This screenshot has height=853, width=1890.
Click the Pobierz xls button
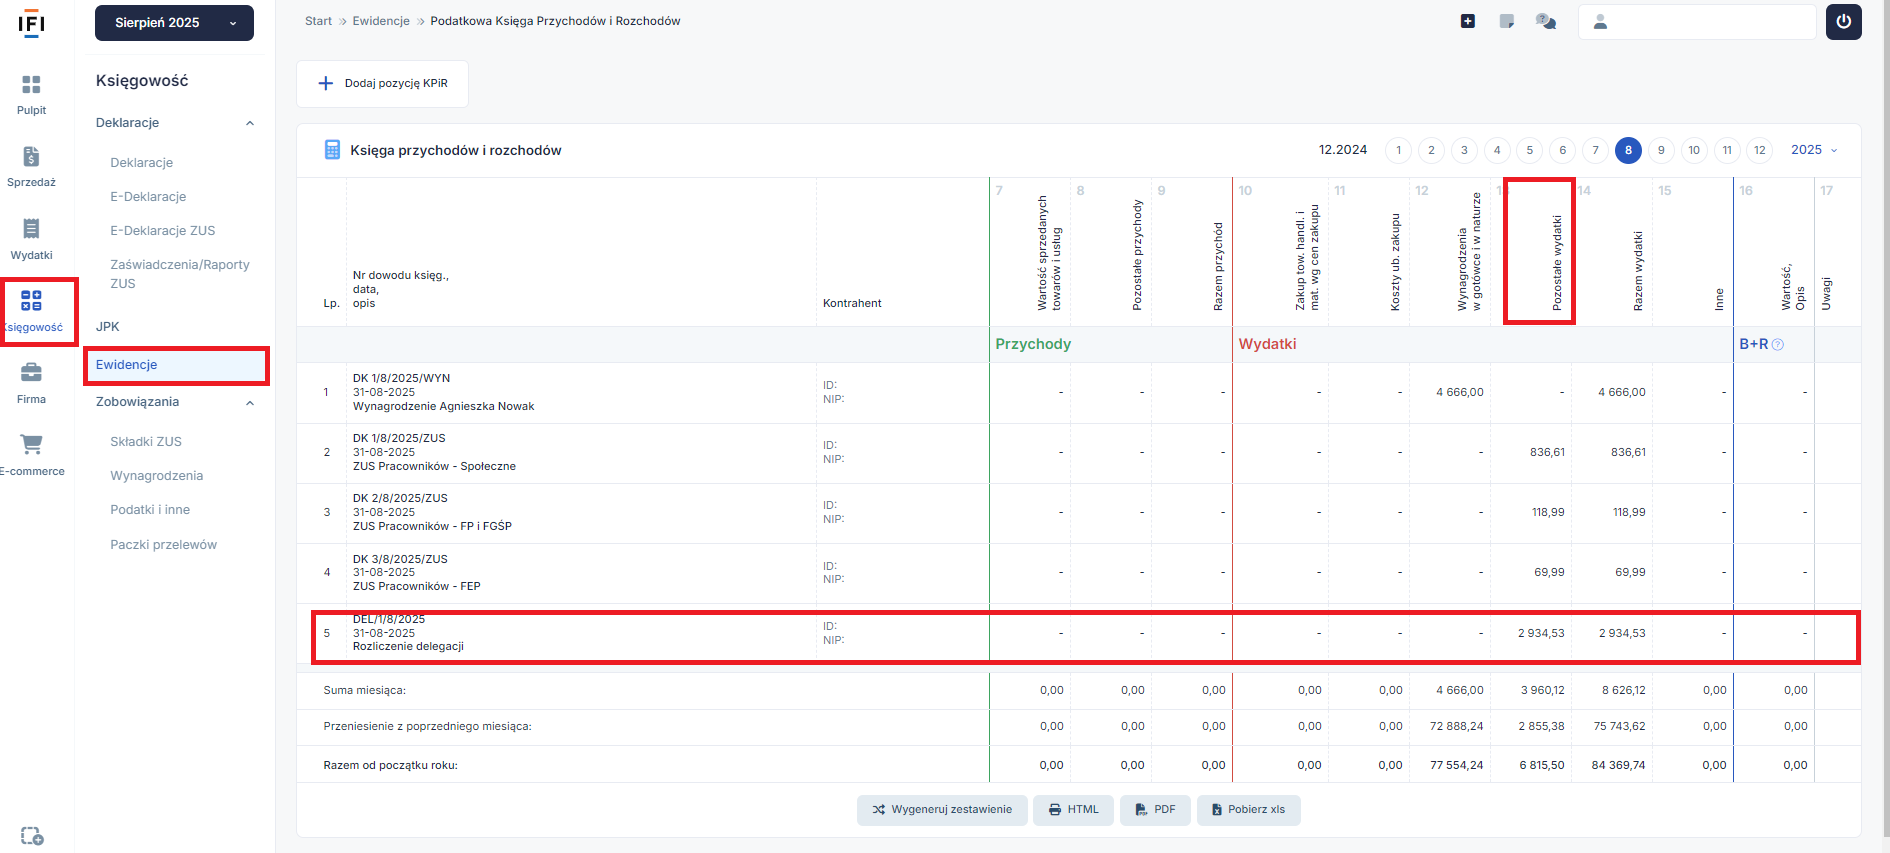pos(1248,810)
